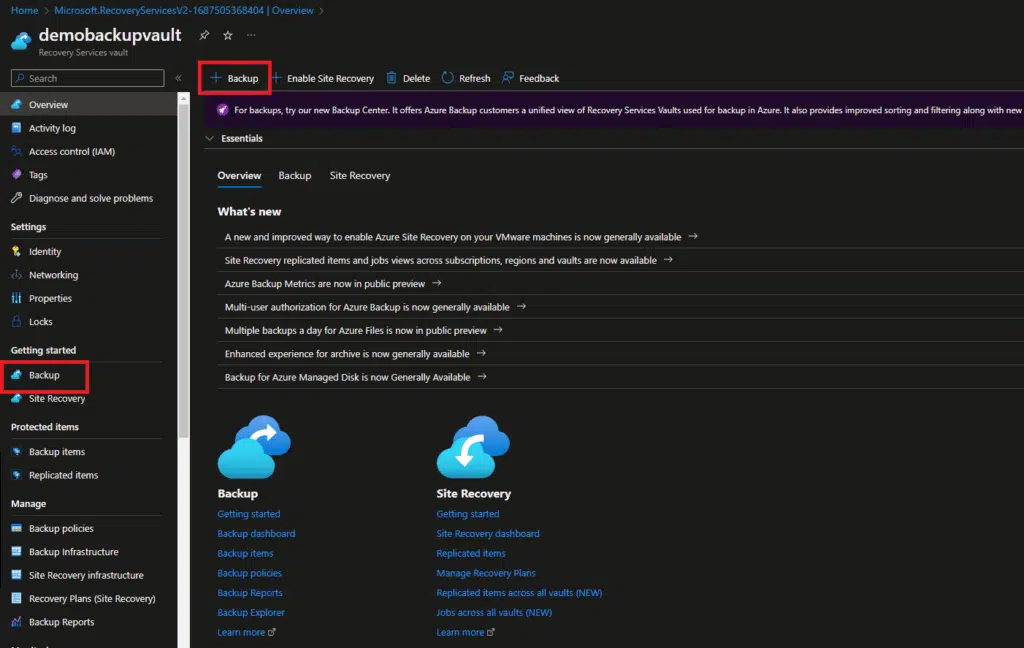The height and width of the screenshot is (648, 1024).
Task: Open Jobs across all vaults (NEW) link
Action: pyautogui.click(x=494, y=613)
